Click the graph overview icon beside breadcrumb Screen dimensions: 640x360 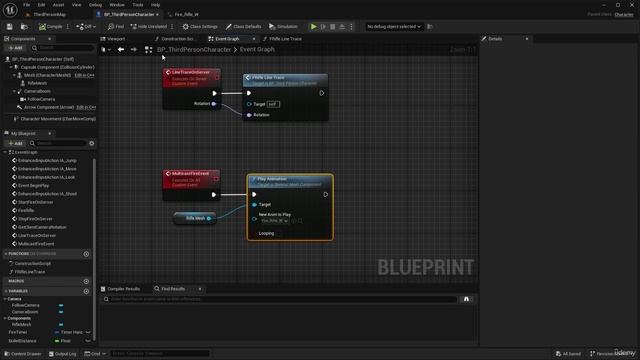tap(149, 49)
